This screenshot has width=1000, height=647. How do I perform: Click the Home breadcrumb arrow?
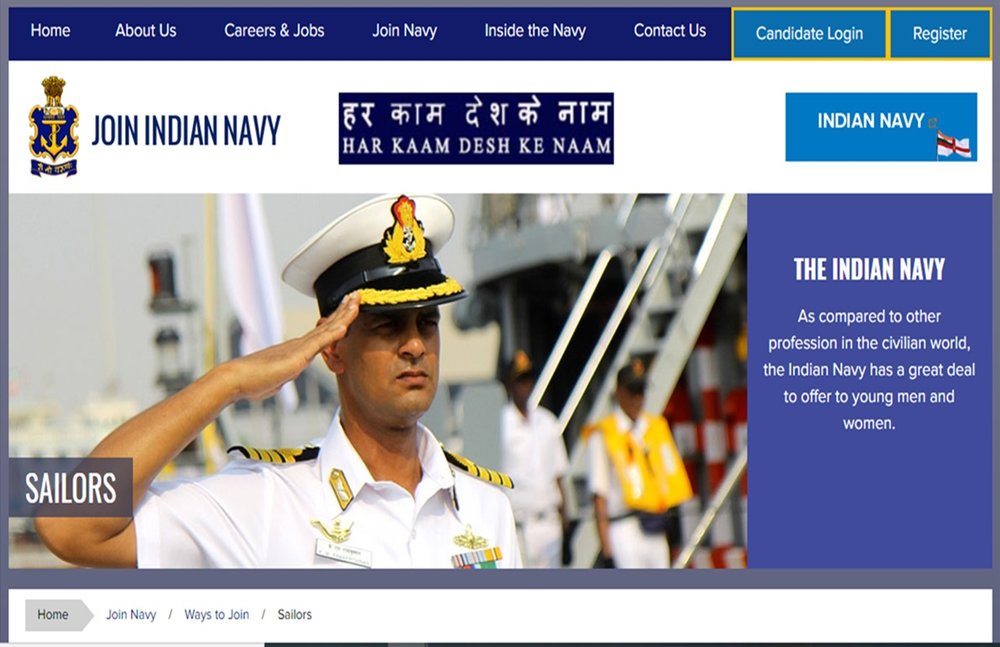point(59,615)
